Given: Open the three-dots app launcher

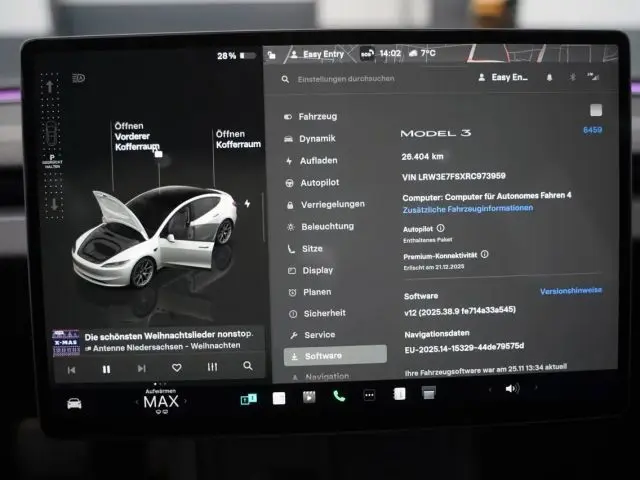Looking at the screenshot, I should click(x=369, y=395).
